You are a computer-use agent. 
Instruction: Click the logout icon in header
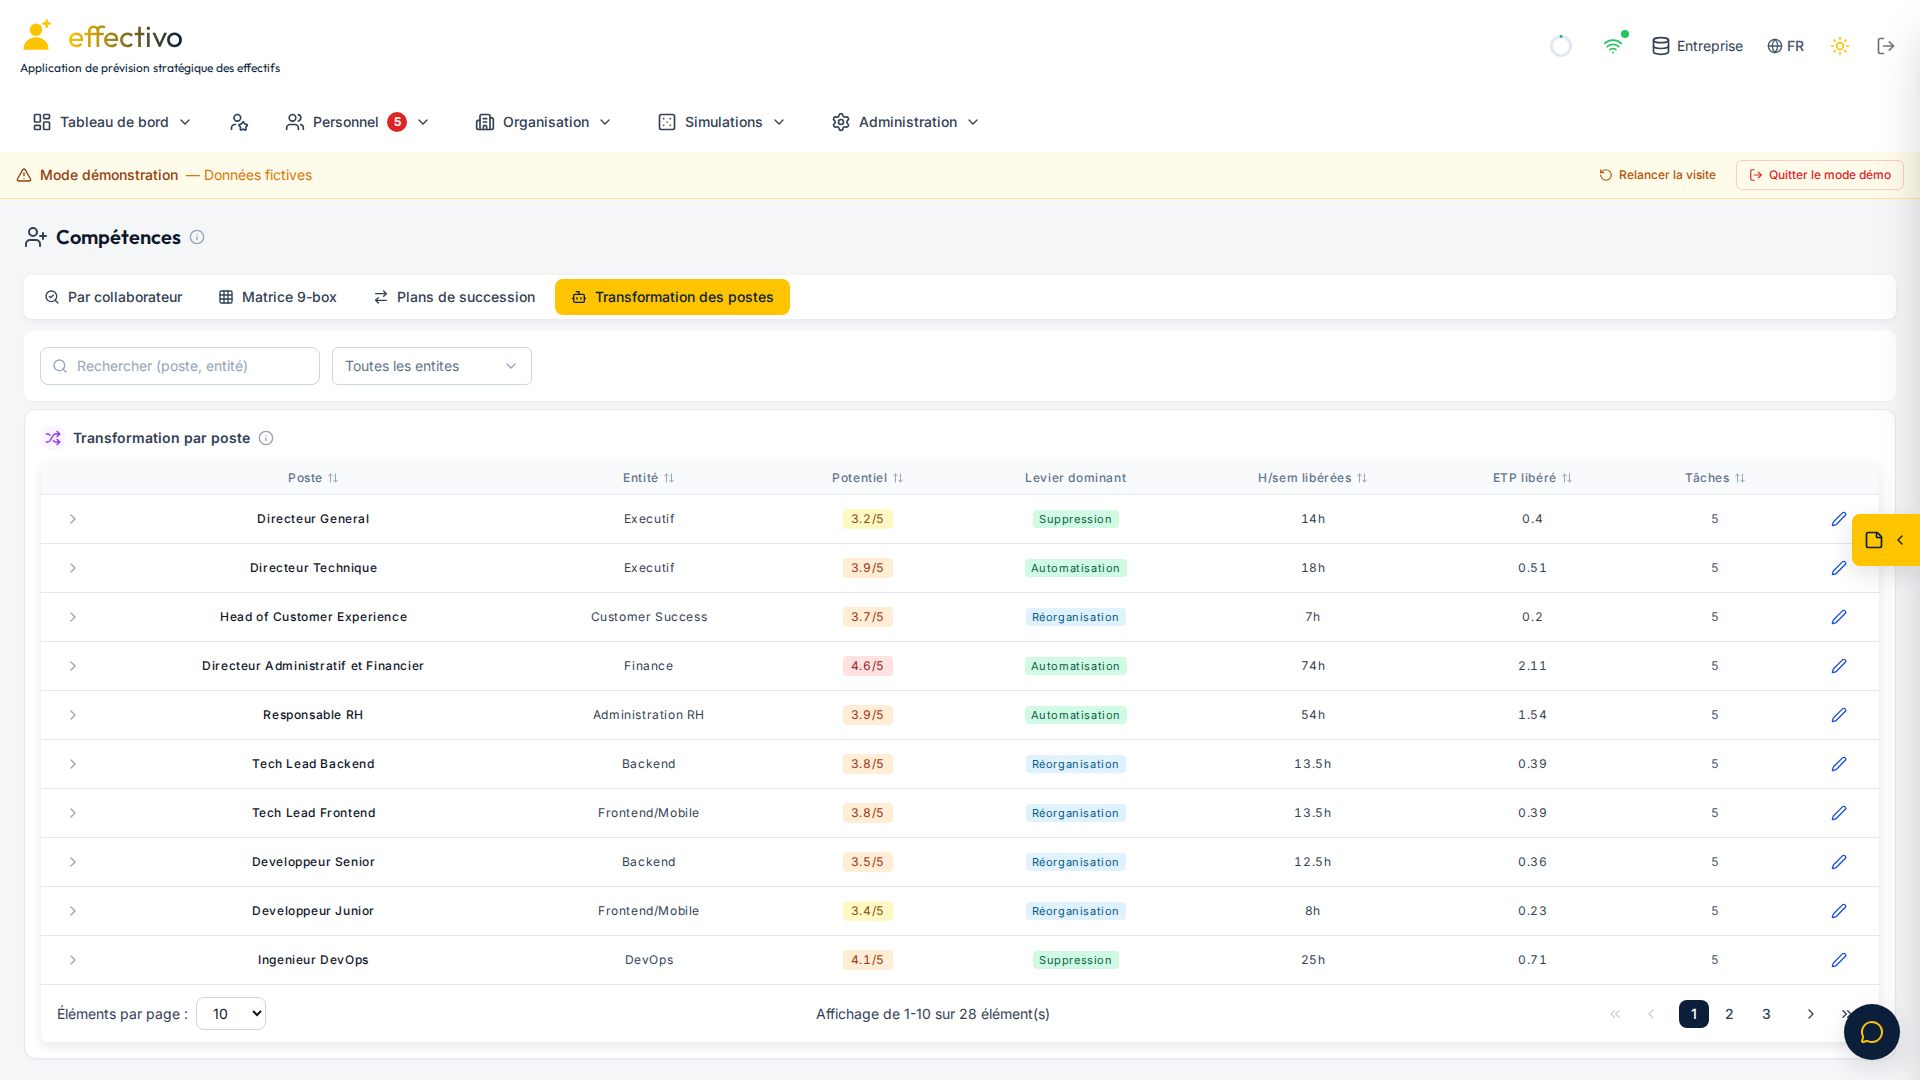1886,46
